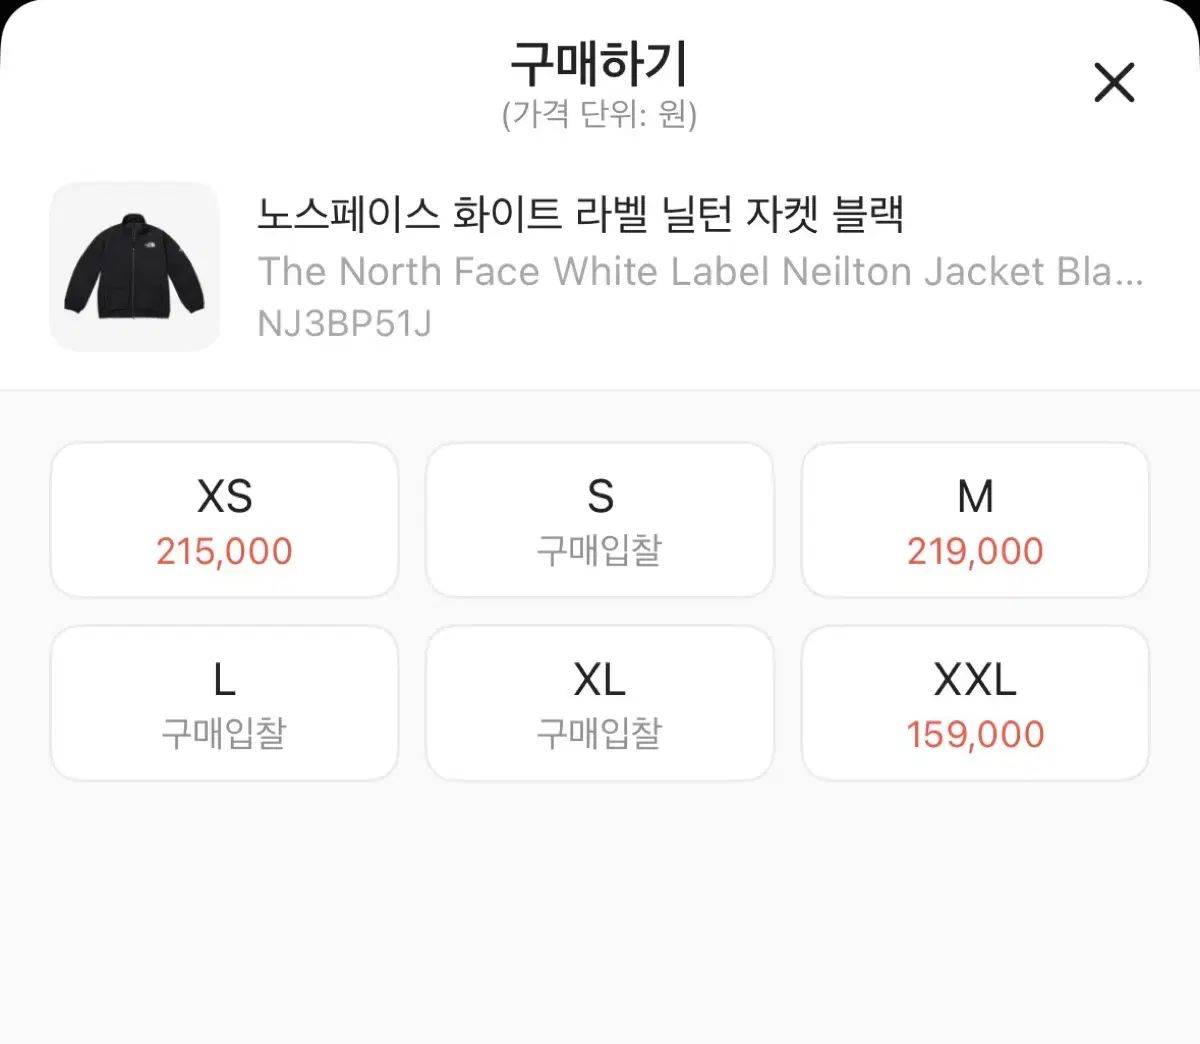Select the XS size option

224,519
